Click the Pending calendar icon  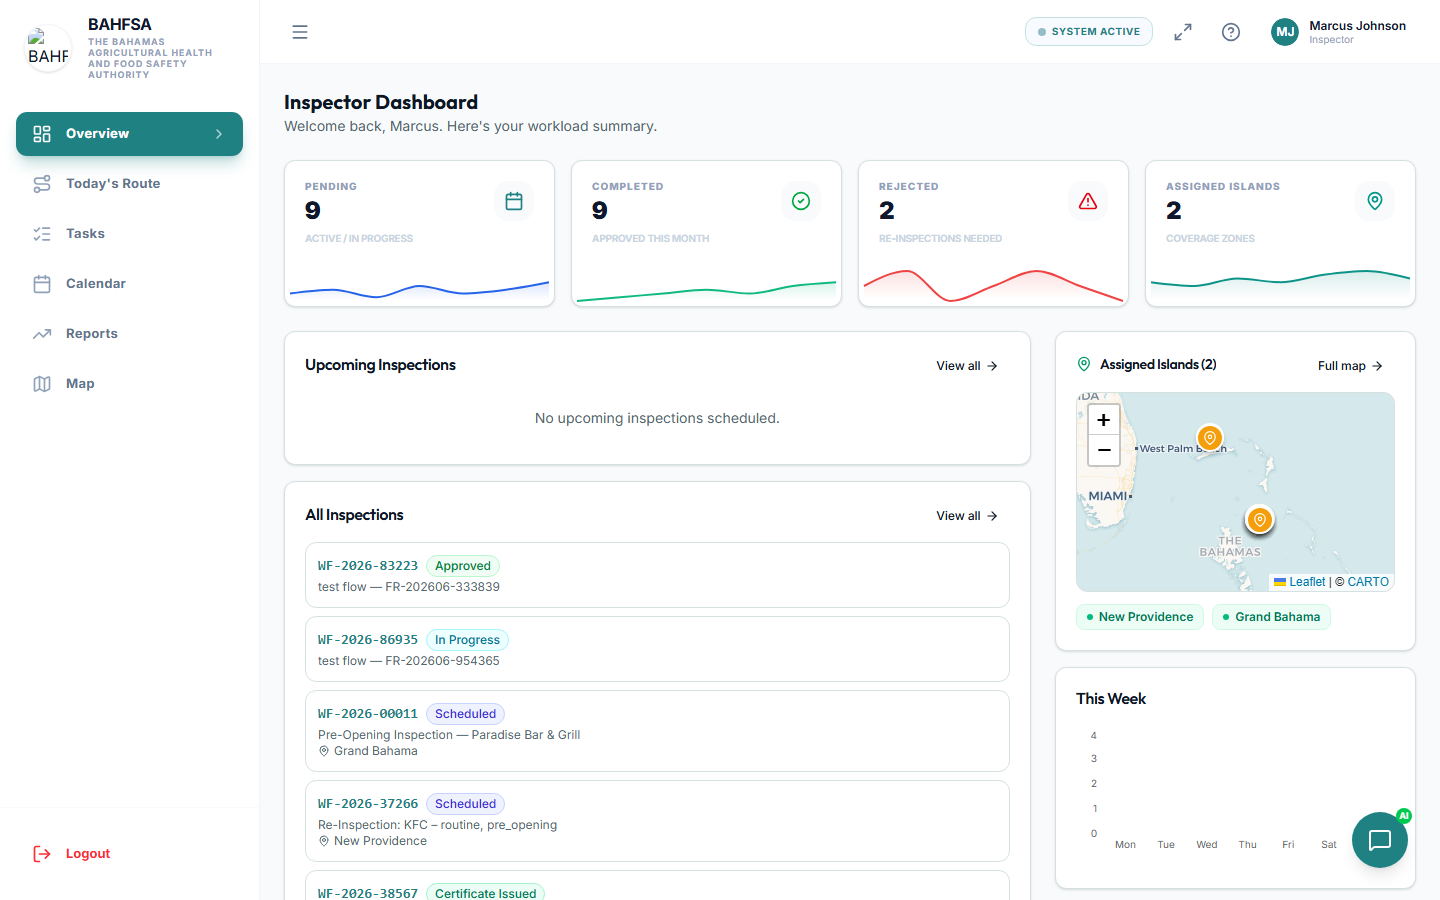[514, 201]
